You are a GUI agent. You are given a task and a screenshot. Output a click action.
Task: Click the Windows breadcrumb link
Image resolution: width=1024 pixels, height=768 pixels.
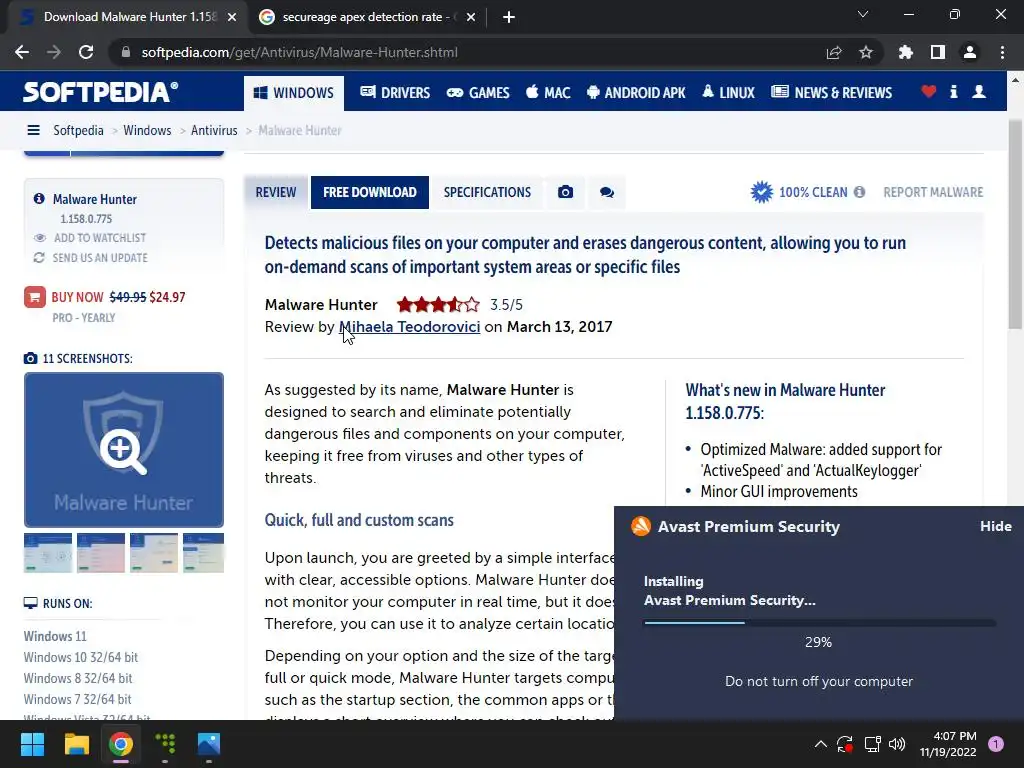coord(147,130)
